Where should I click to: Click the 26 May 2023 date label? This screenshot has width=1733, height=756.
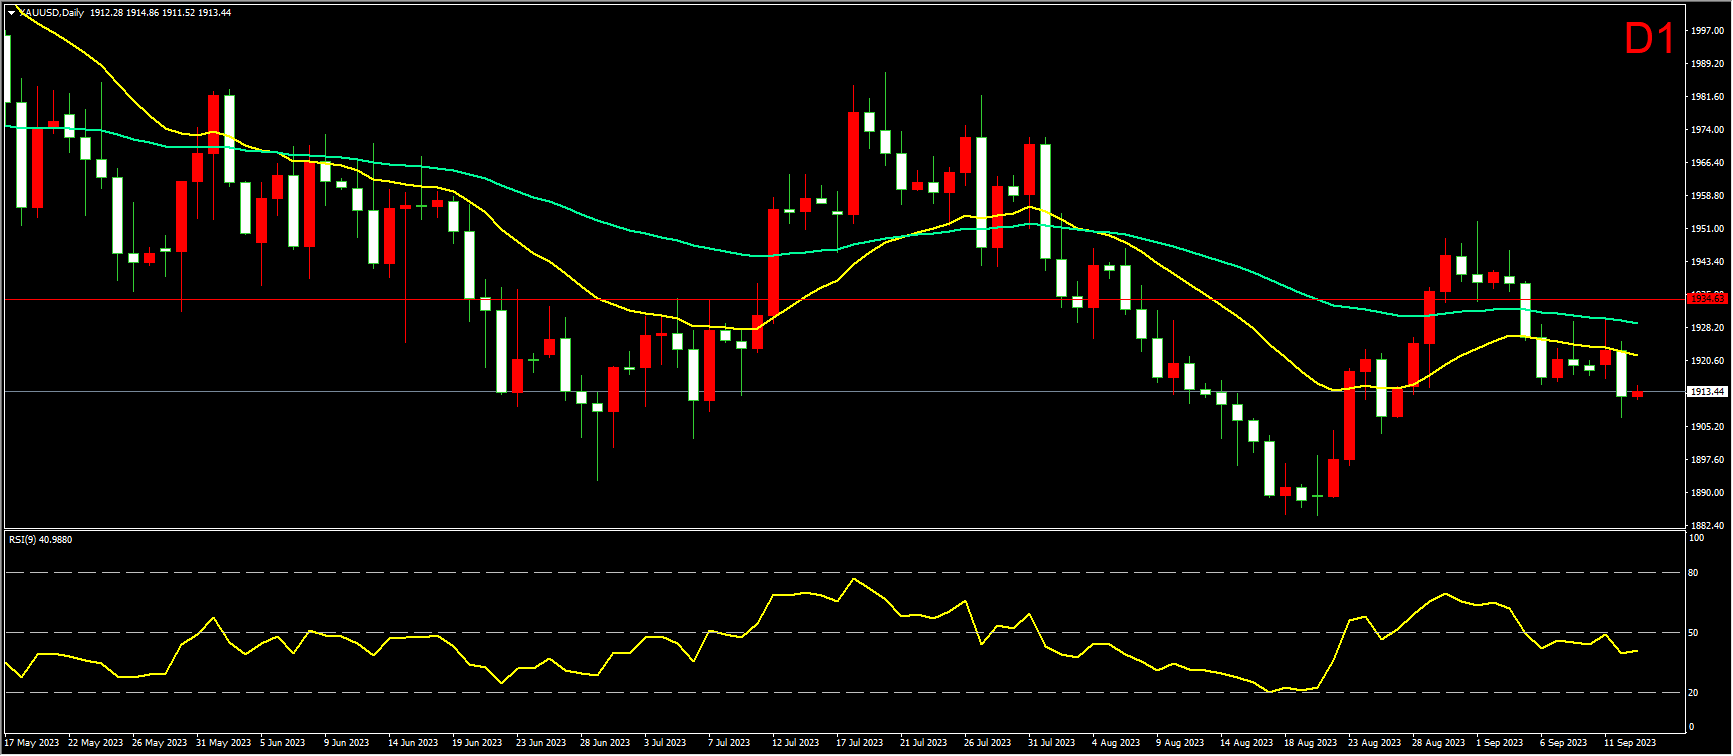(x=160, y=743)
